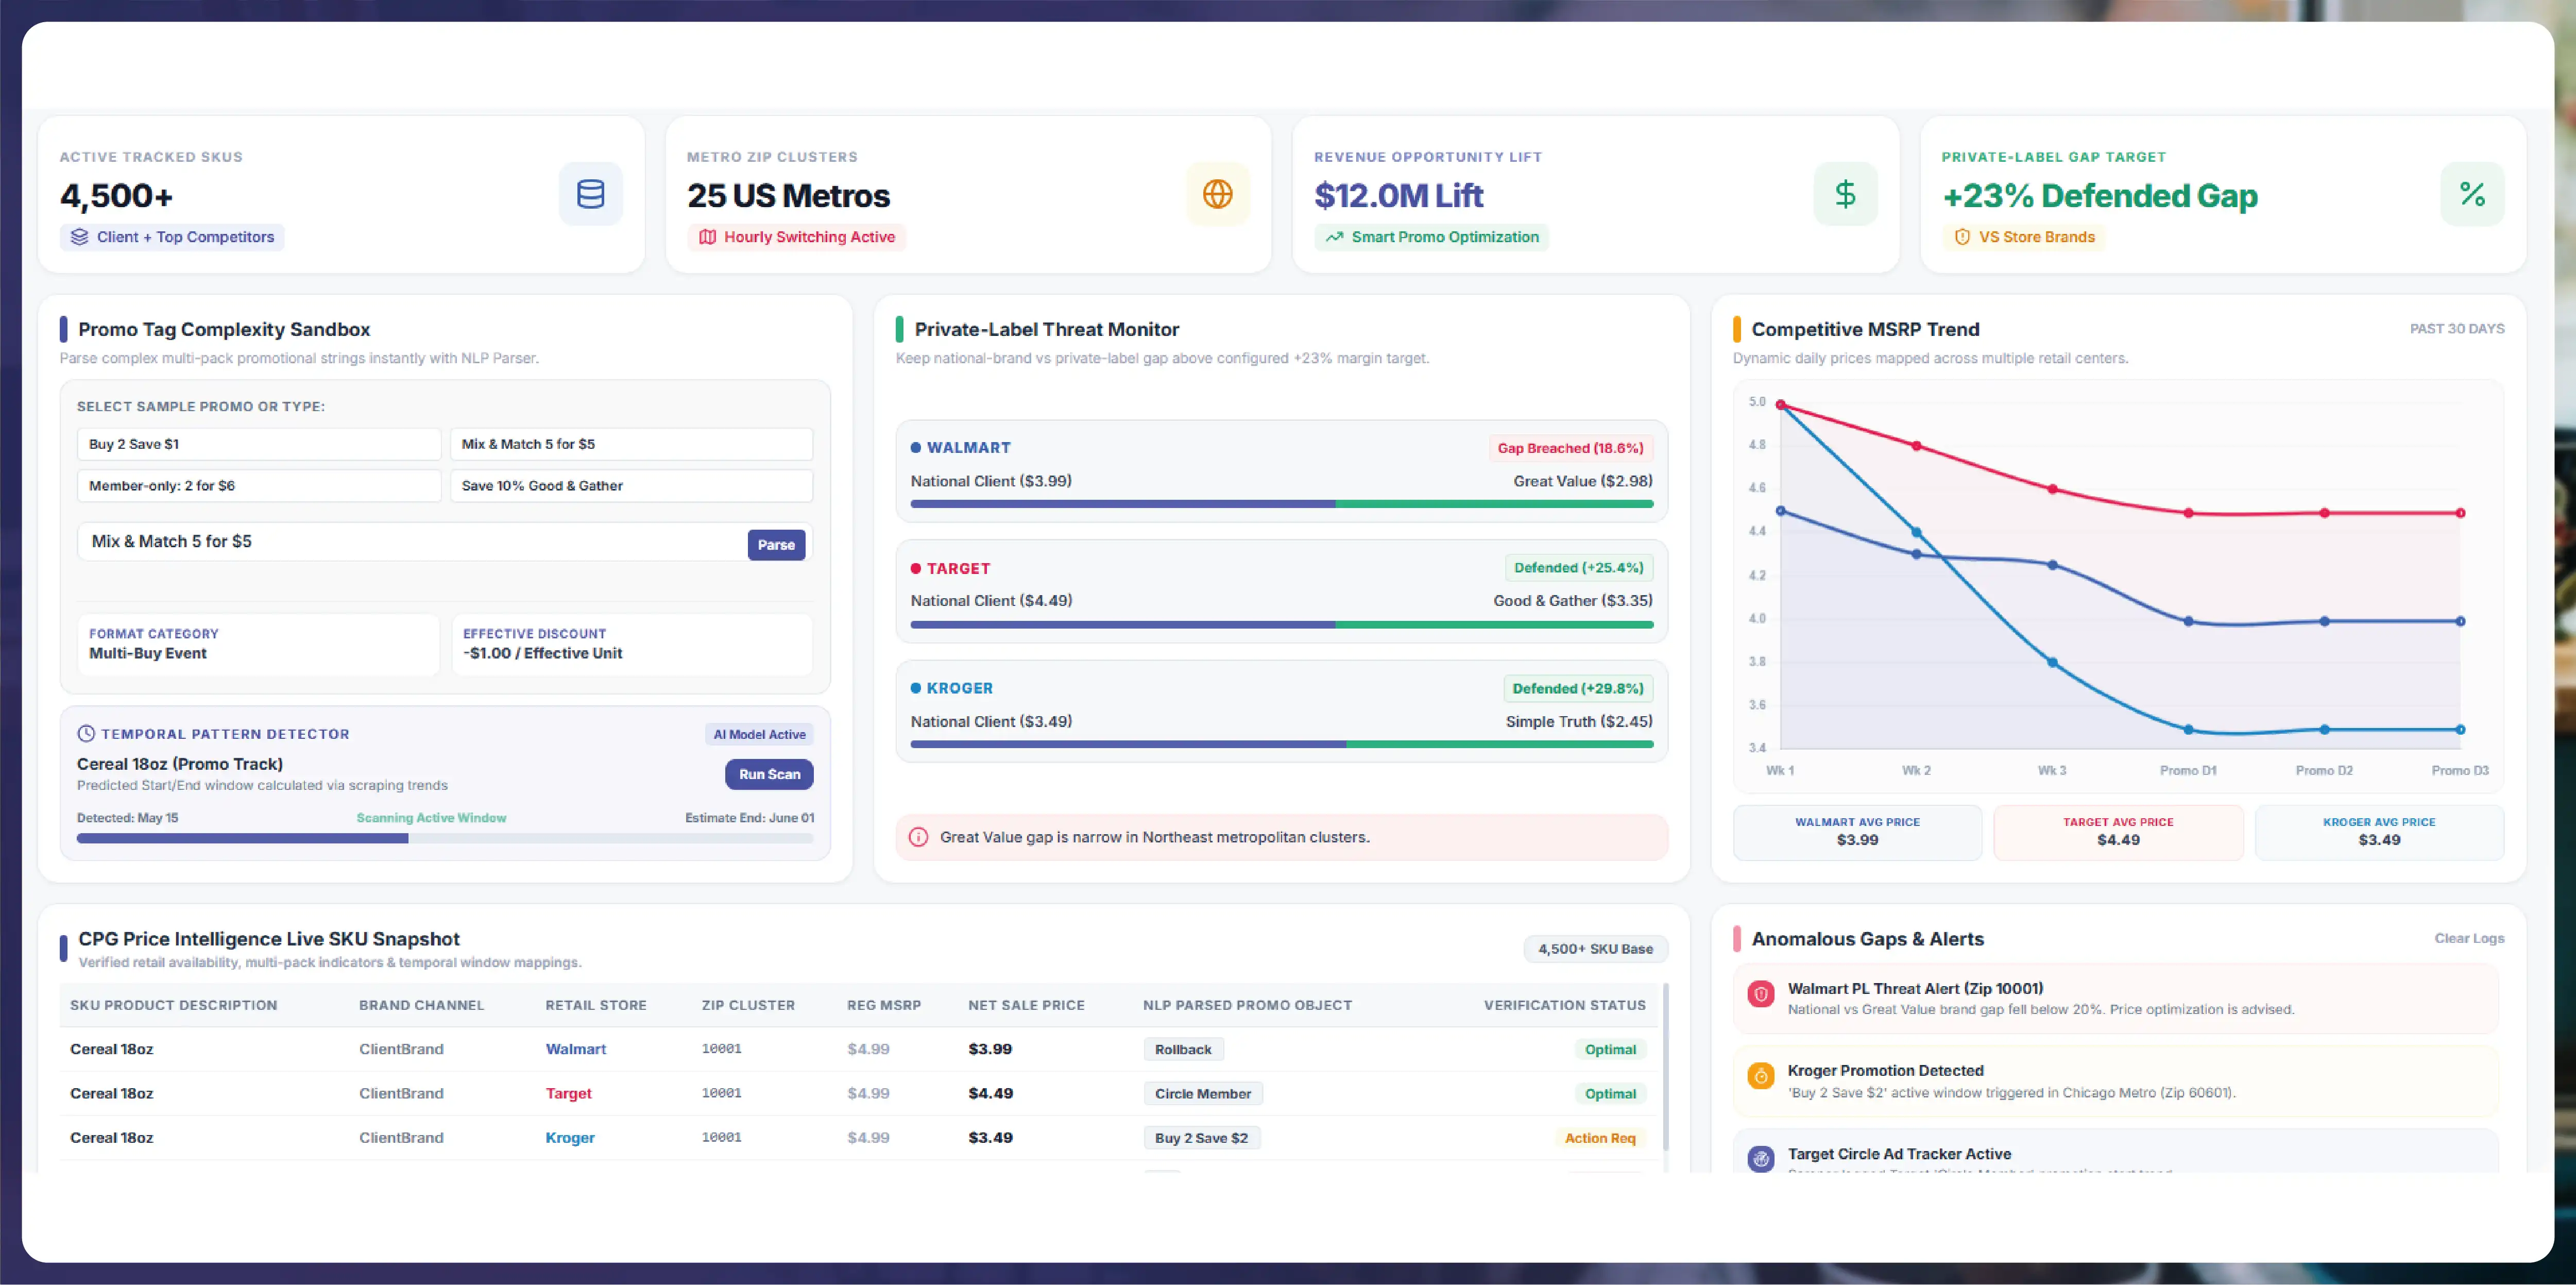Screen dimensions: 2576x1285
Task: Click the Defended (+29.8%) badge
Action: click(1577, 688)
